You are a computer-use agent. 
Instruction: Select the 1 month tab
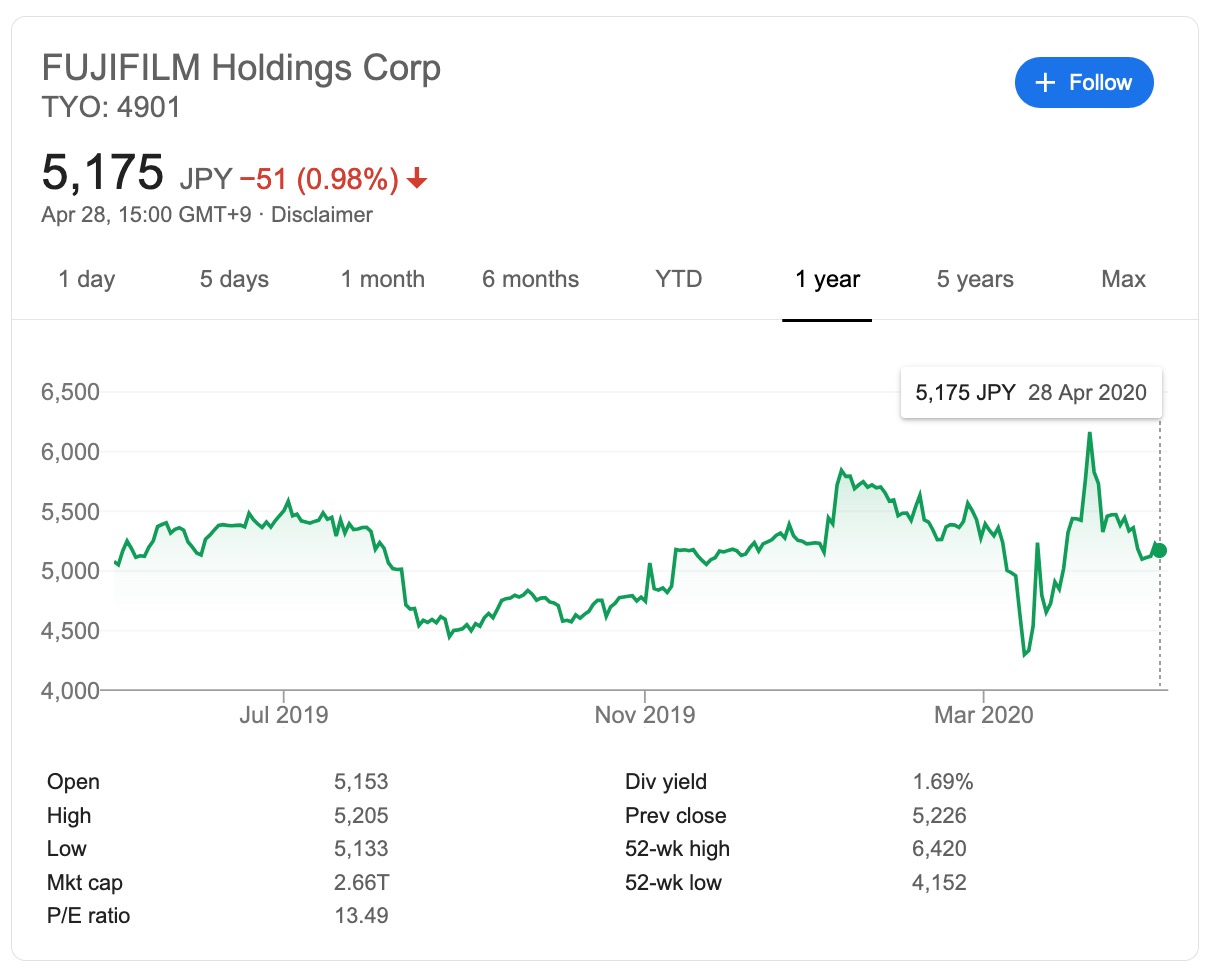pos(383,279)
